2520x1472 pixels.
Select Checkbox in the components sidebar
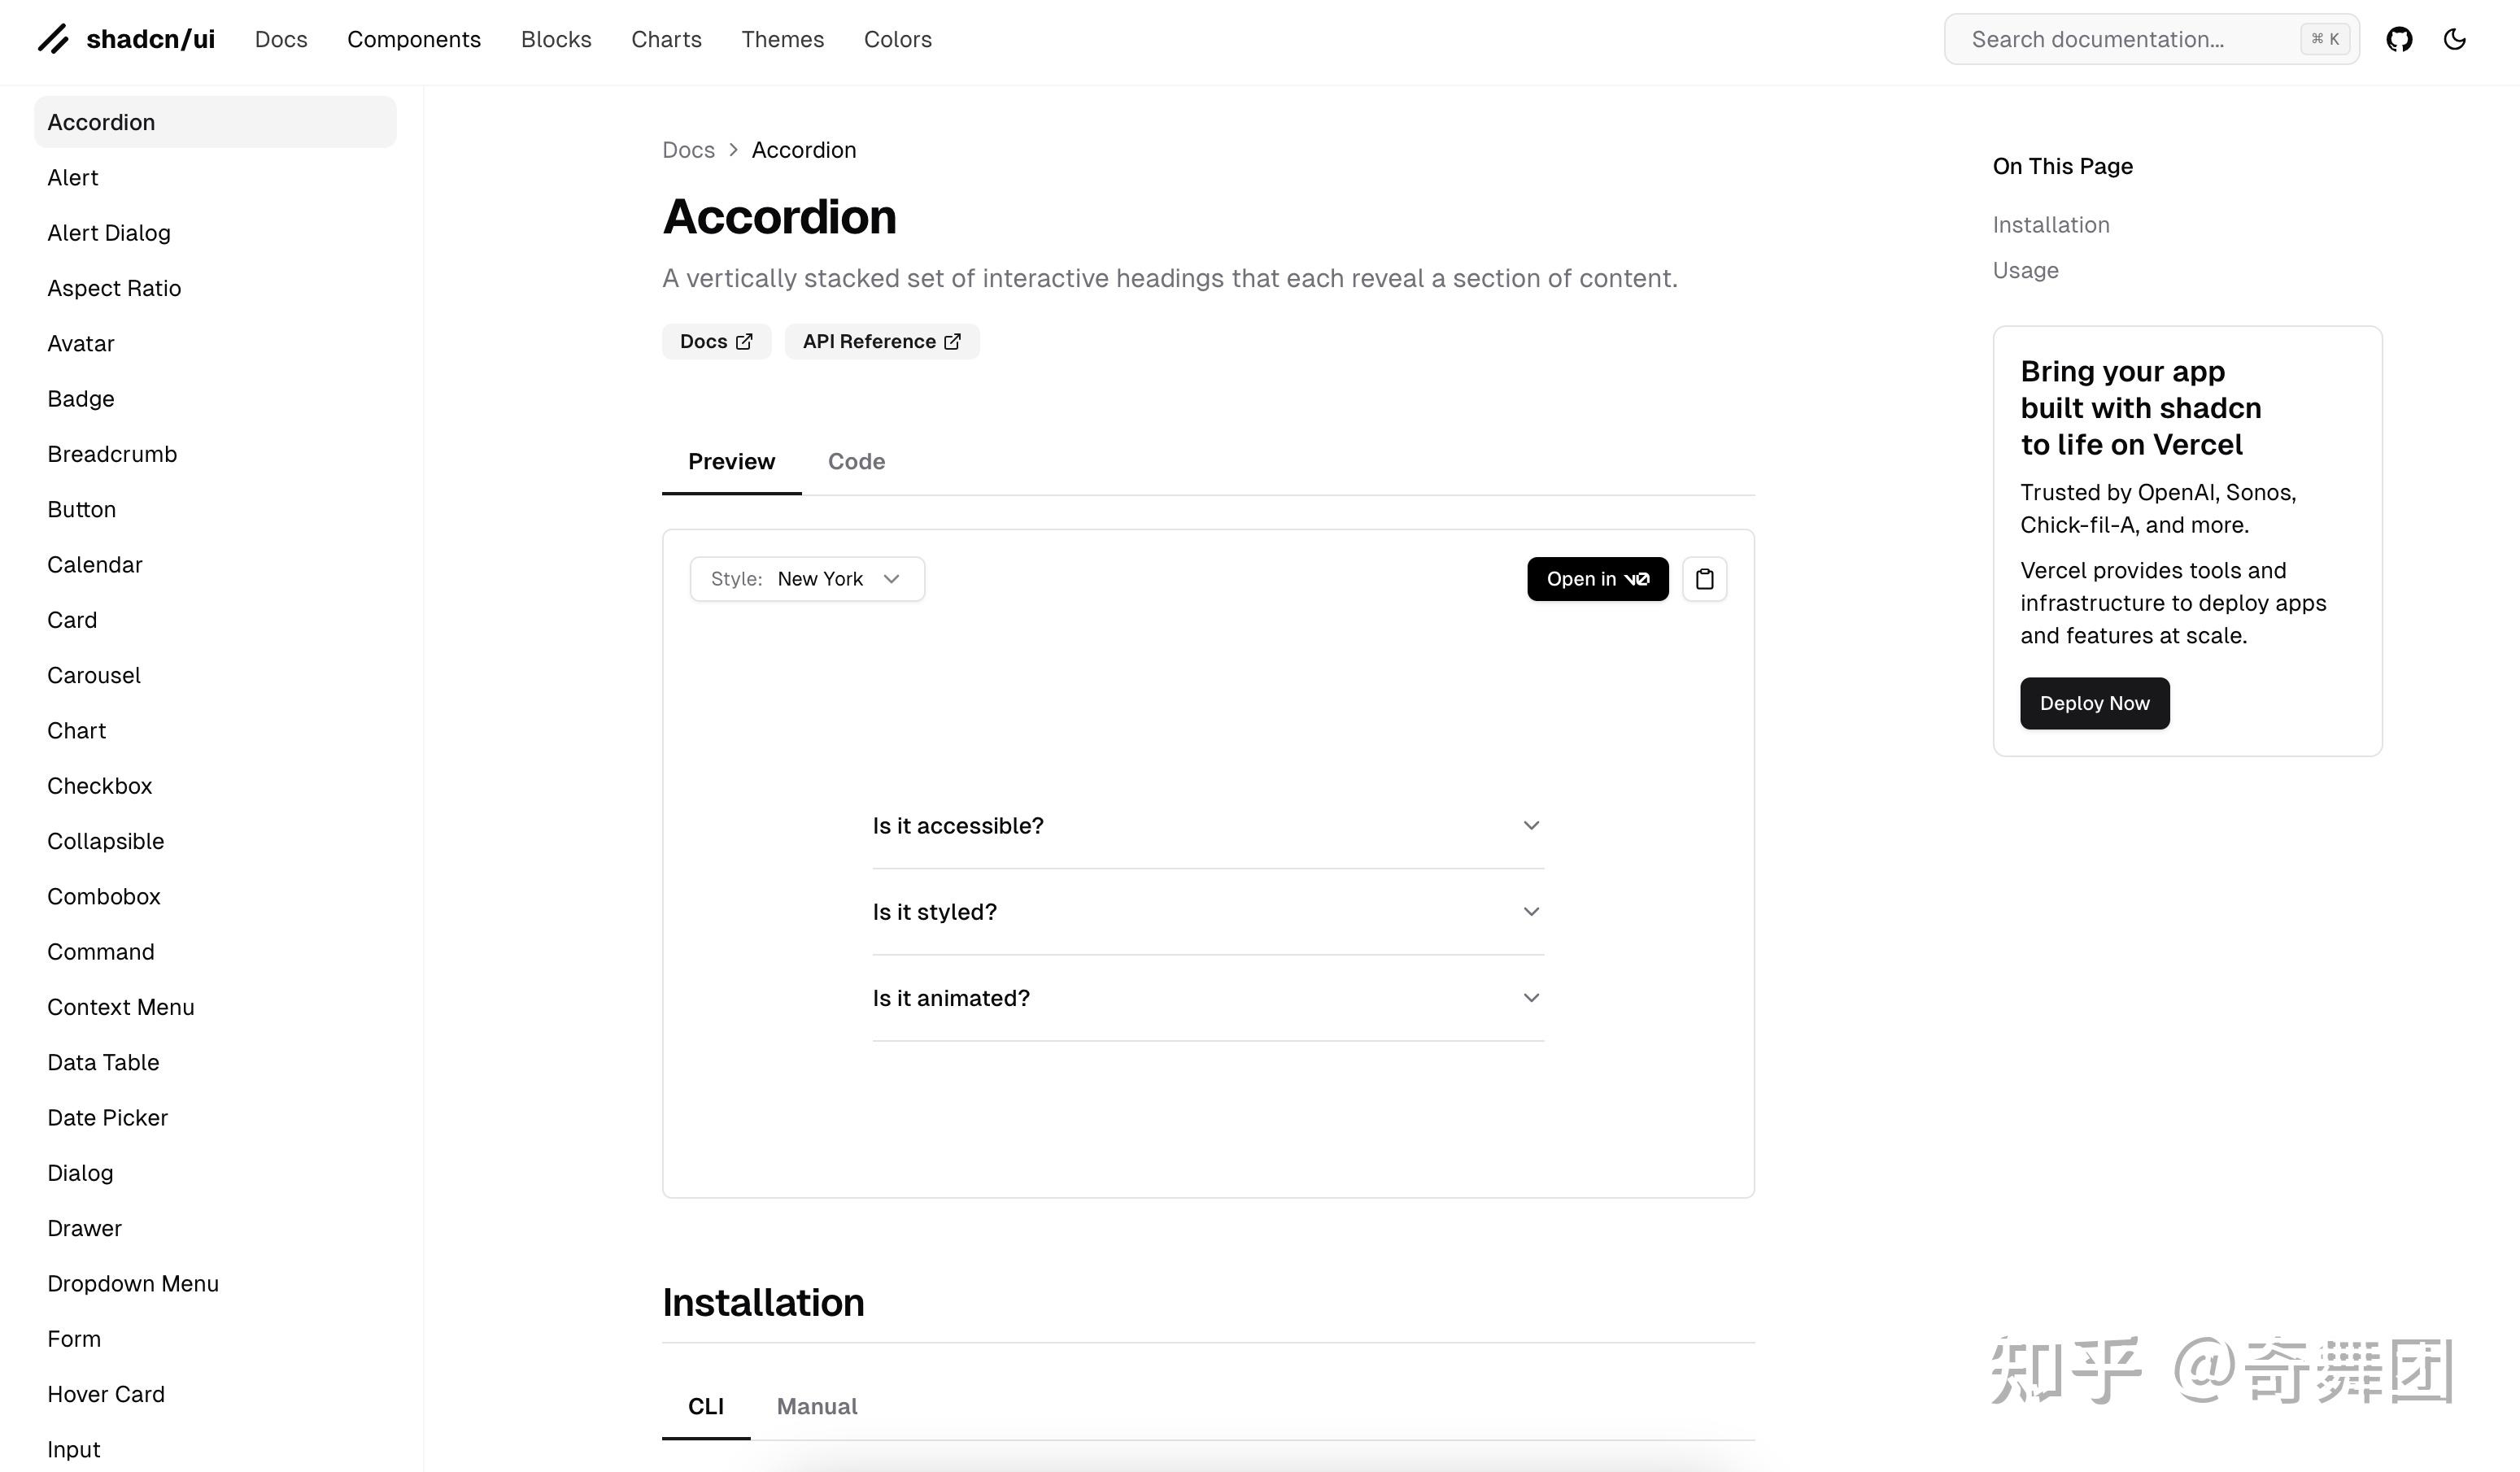100,786
